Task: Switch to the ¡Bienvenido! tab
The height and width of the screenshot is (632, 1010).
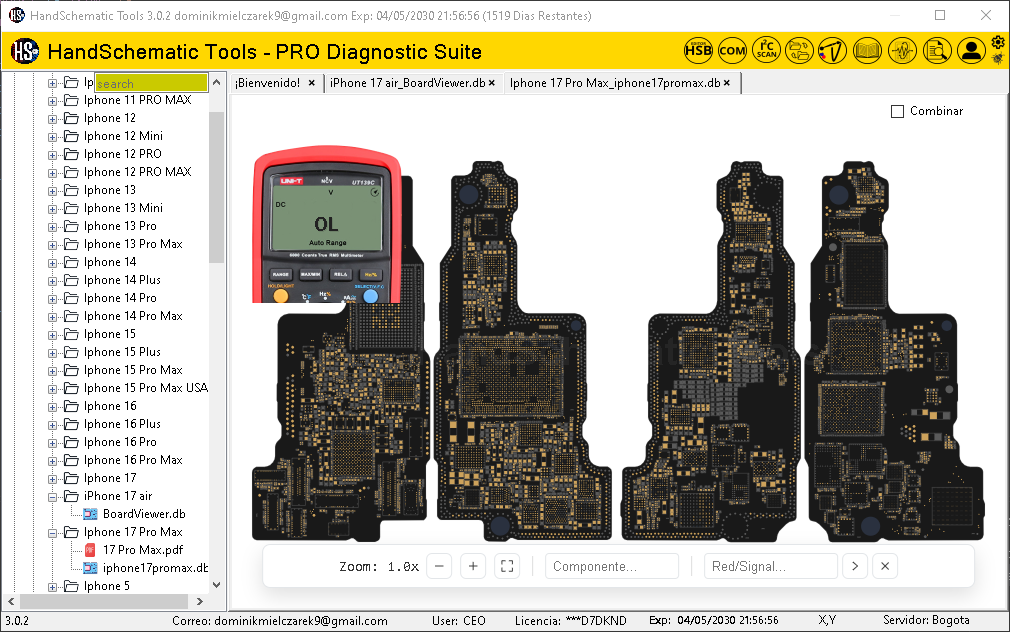Action: (x=270, y=84)
